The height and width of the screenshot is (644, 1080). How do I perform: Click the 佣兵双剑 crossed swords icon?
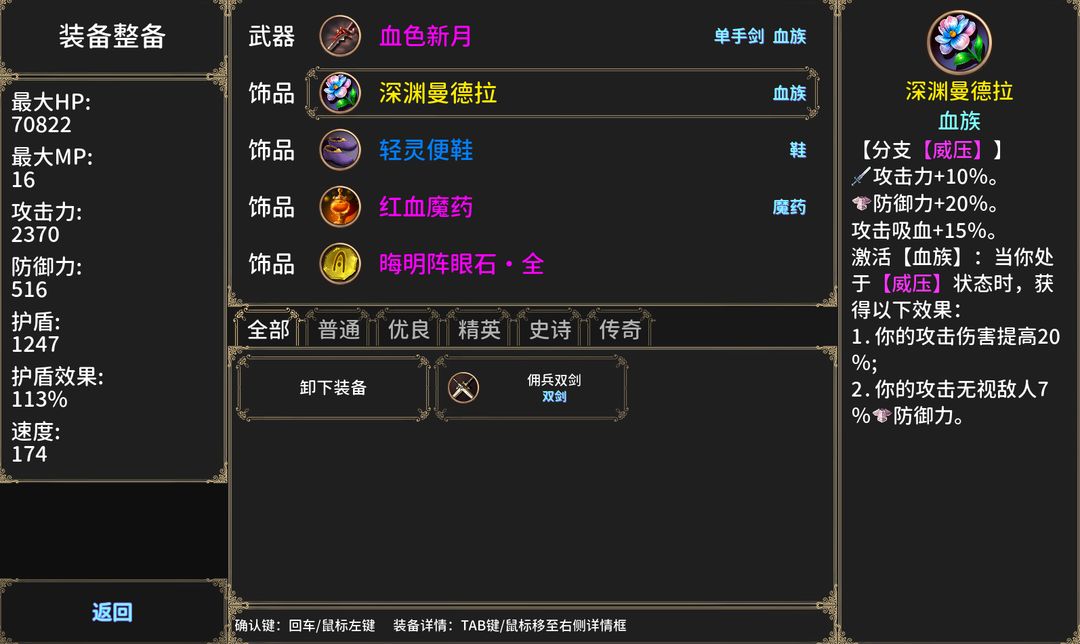[x=464, y=388]
